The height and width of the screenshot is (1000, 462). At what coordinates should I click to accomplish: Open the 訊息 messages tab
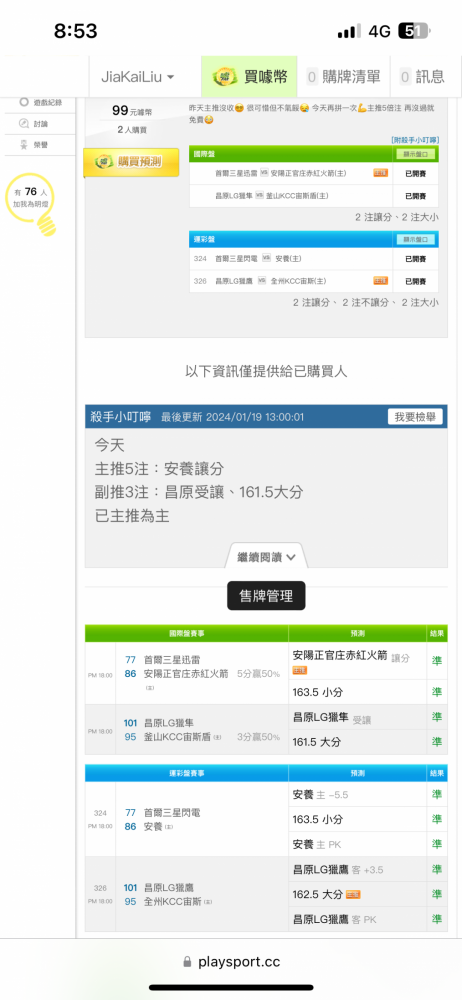(x=422, y=77)
